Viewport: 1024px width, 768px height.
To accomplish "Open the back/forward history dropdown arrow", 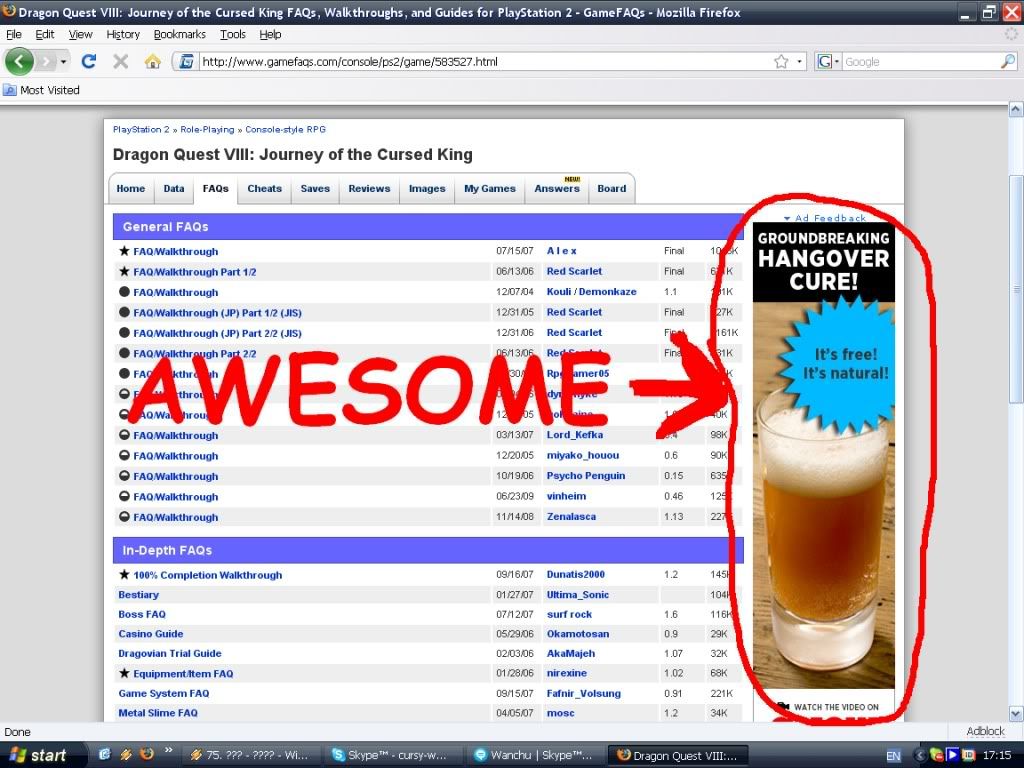I will (x=64, y=61).
